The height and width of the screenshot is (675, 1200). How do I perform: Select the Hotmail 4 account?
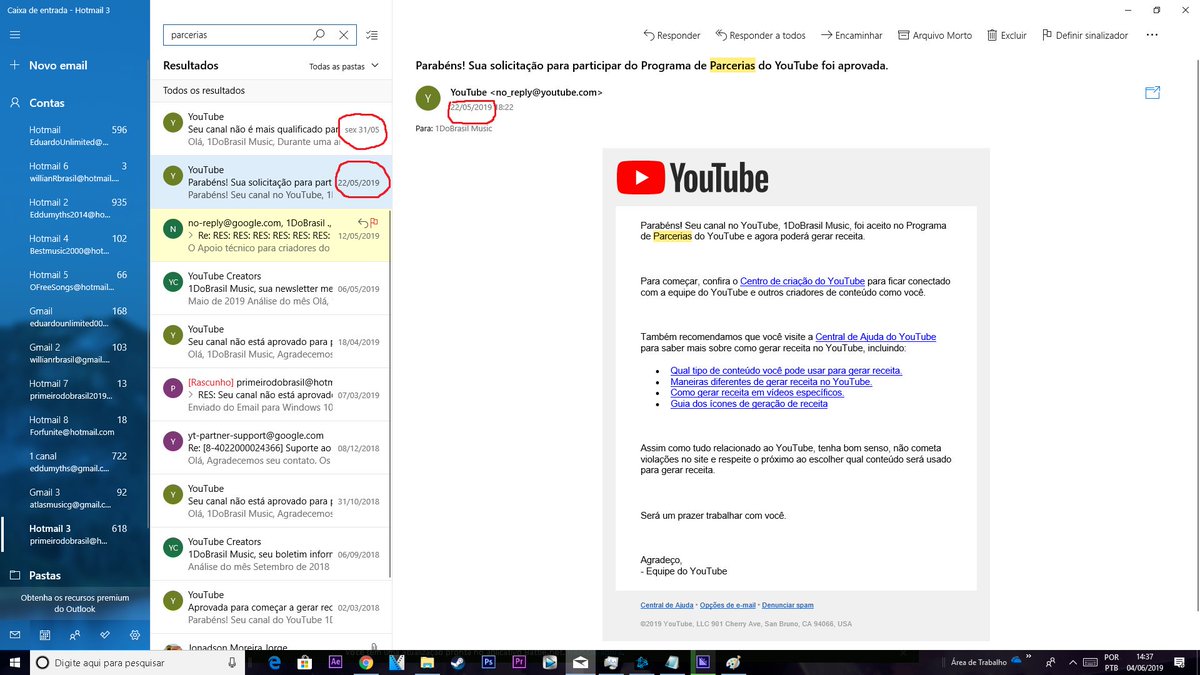[75, 245]
